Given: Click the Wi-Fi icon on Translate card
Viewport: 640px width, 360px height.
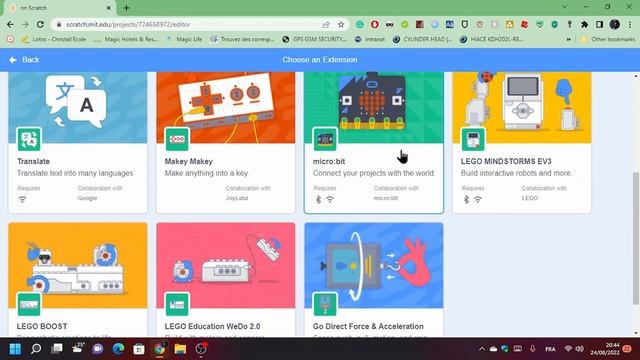Looking at the screenshot, I should 22,199.
